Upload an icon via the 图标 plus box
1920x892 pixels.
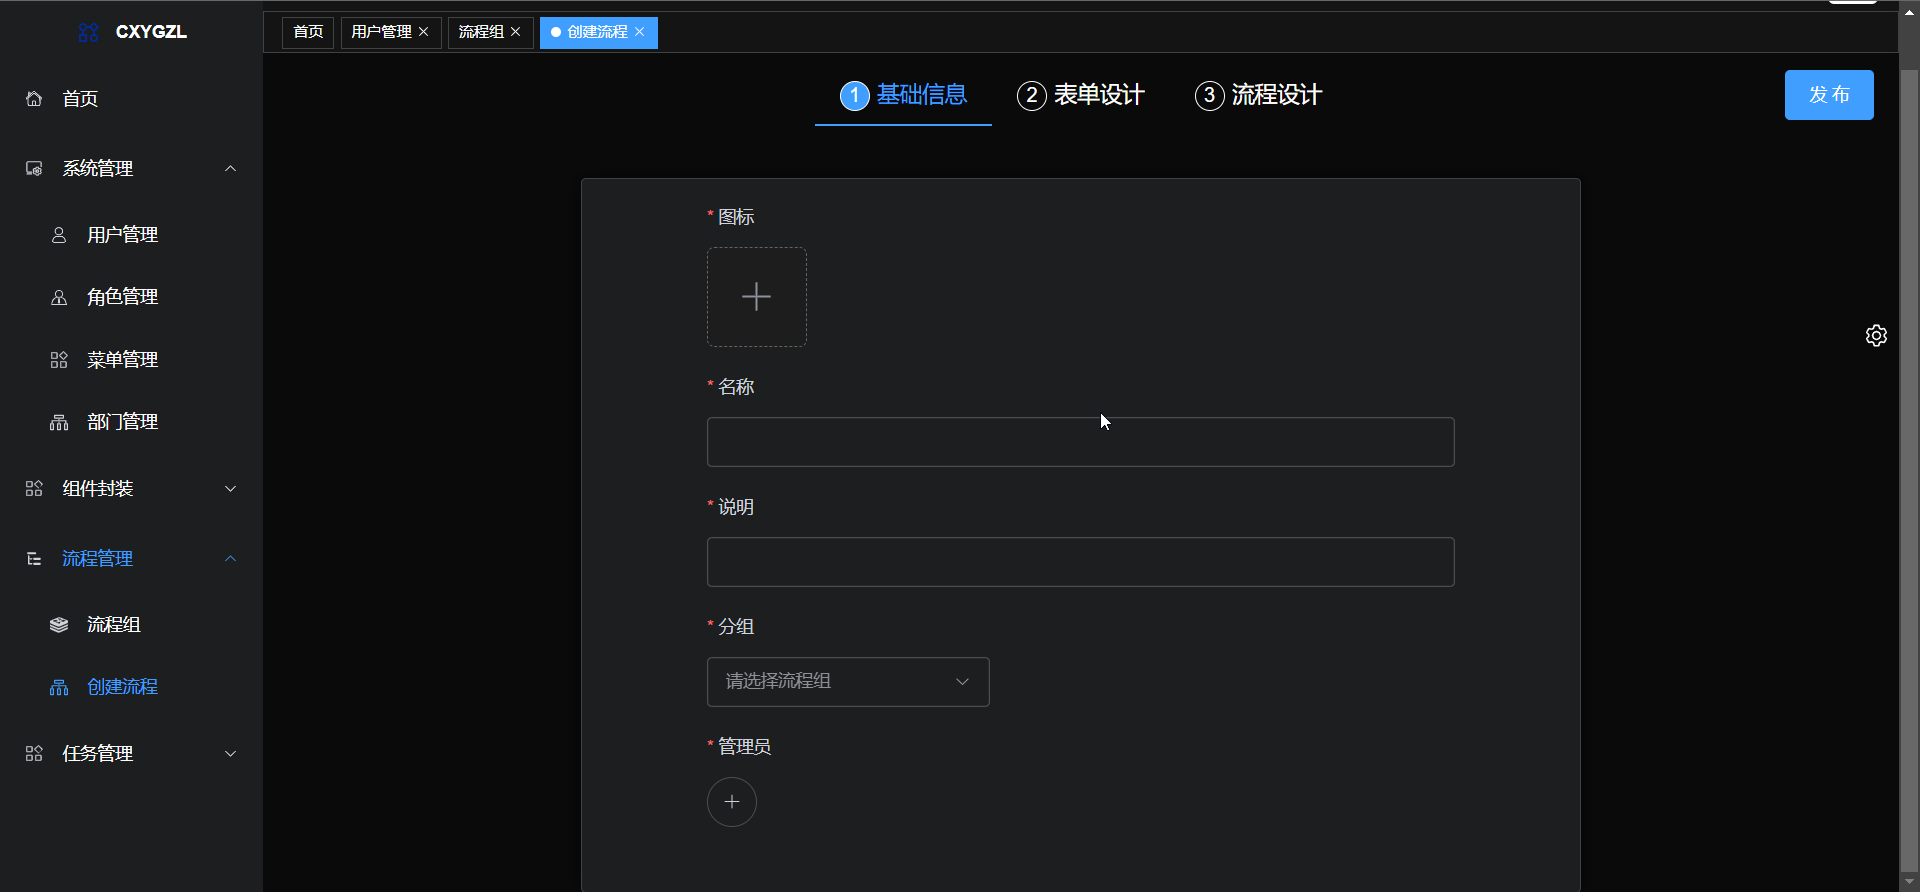[757, 297]
